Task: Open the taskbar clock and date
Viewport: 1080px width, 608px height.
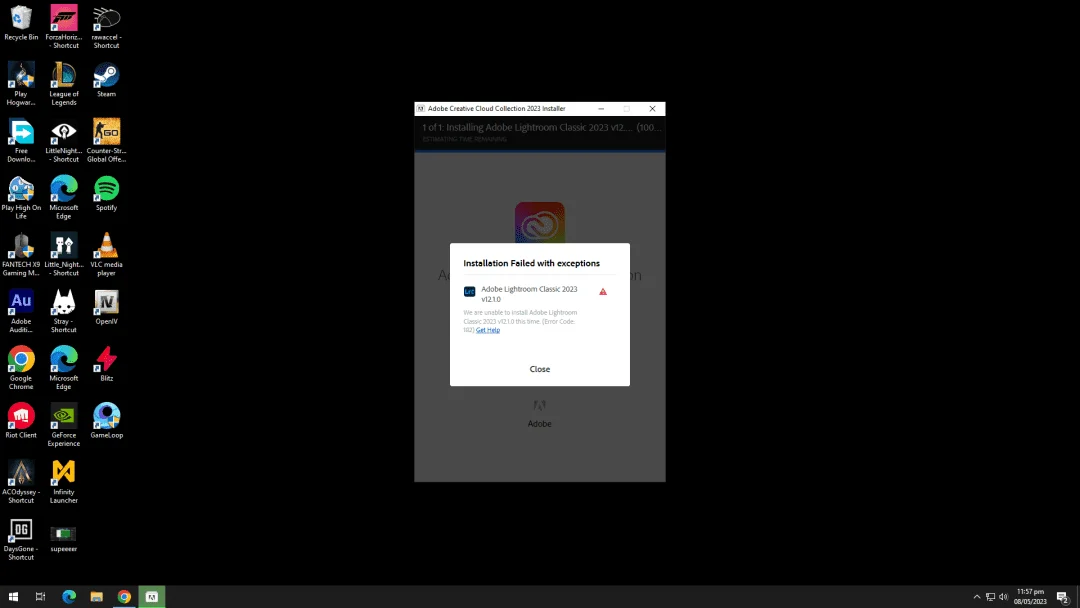Action: tap(1030, 597)
